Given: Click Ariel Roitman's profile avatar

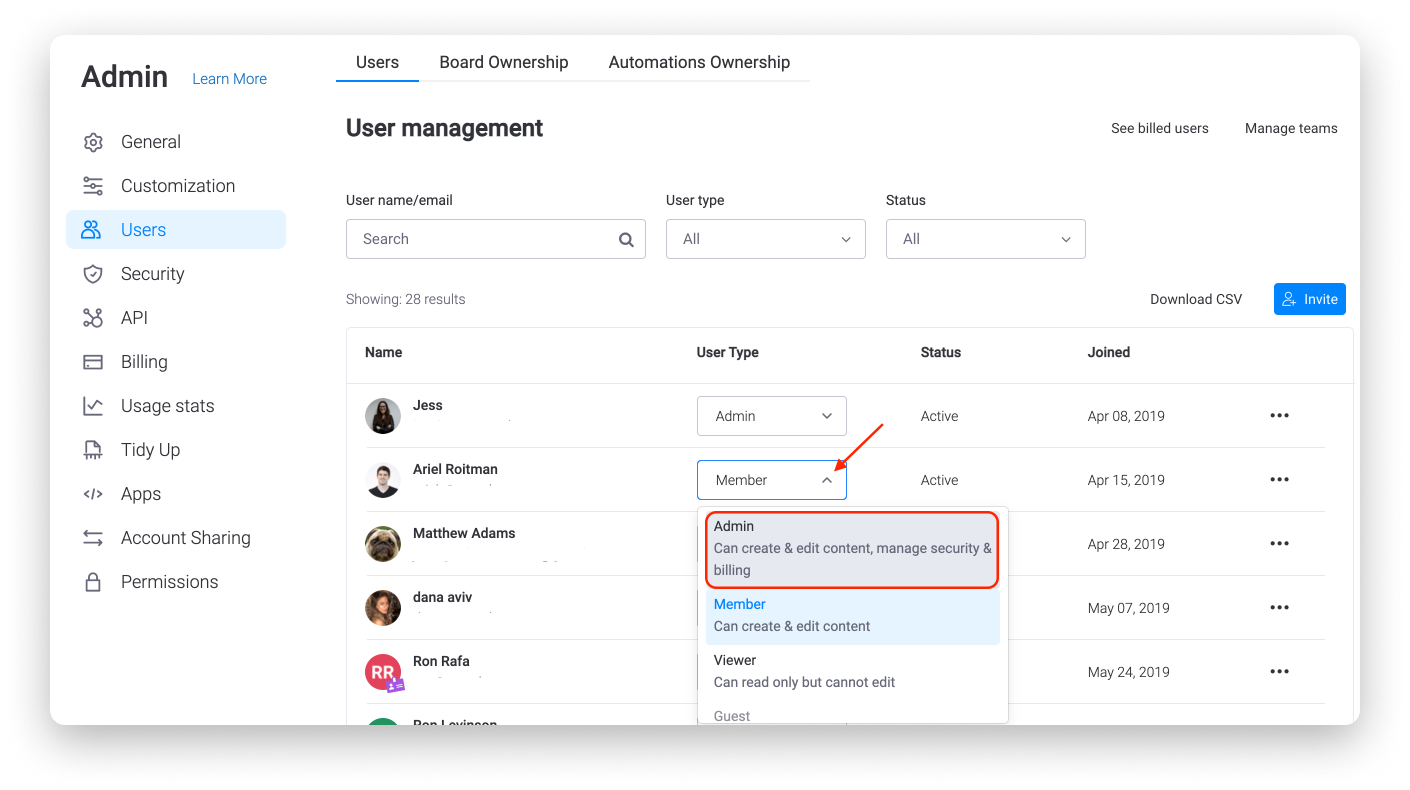Looking at the screenshot, I should pos(383,480).
